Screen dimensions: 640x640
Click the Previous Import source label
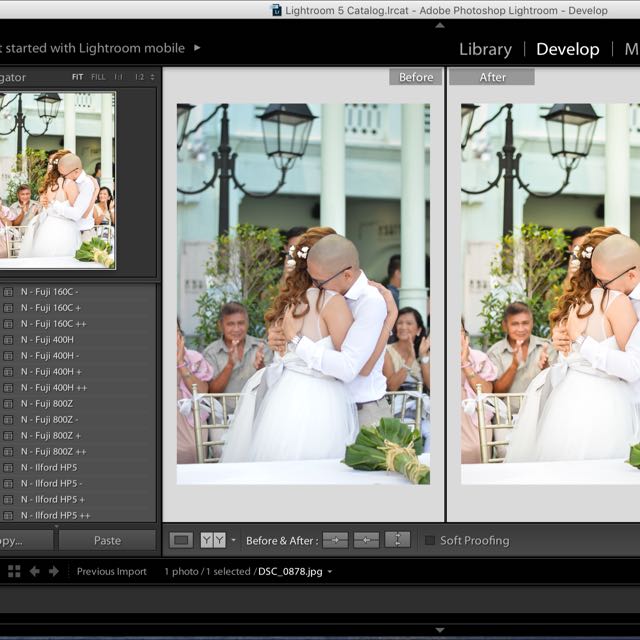[x=111, y=571]
